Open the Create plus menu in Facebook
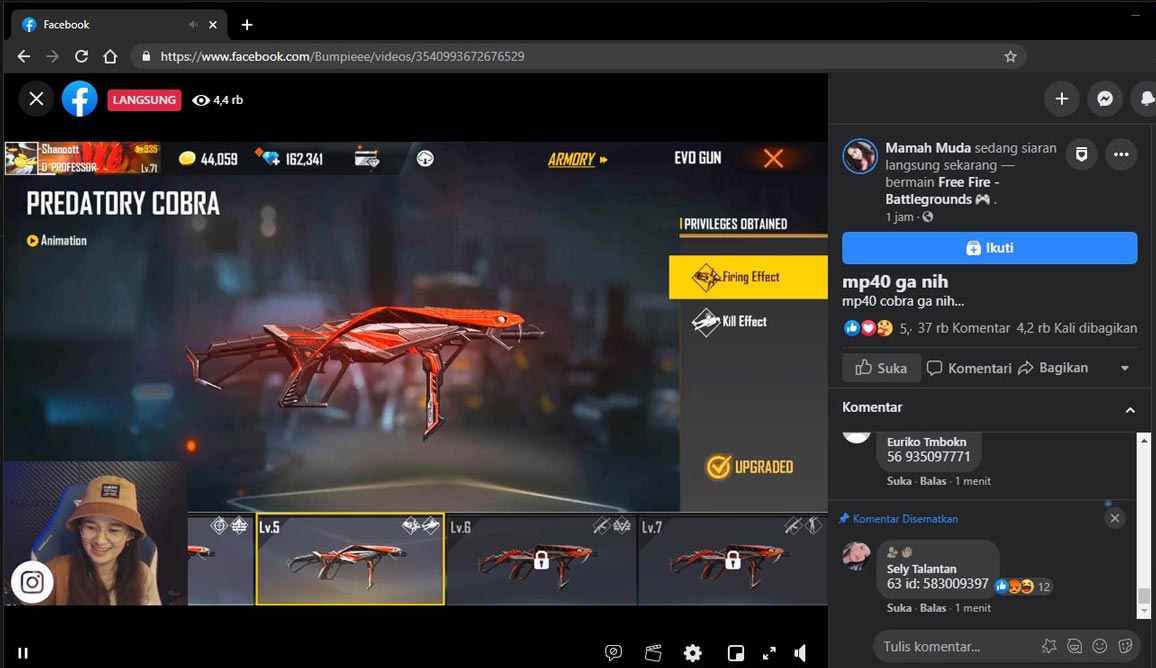Image resolution: width=1156 pixels, height=668 pixels. (x=1062, y=99)
